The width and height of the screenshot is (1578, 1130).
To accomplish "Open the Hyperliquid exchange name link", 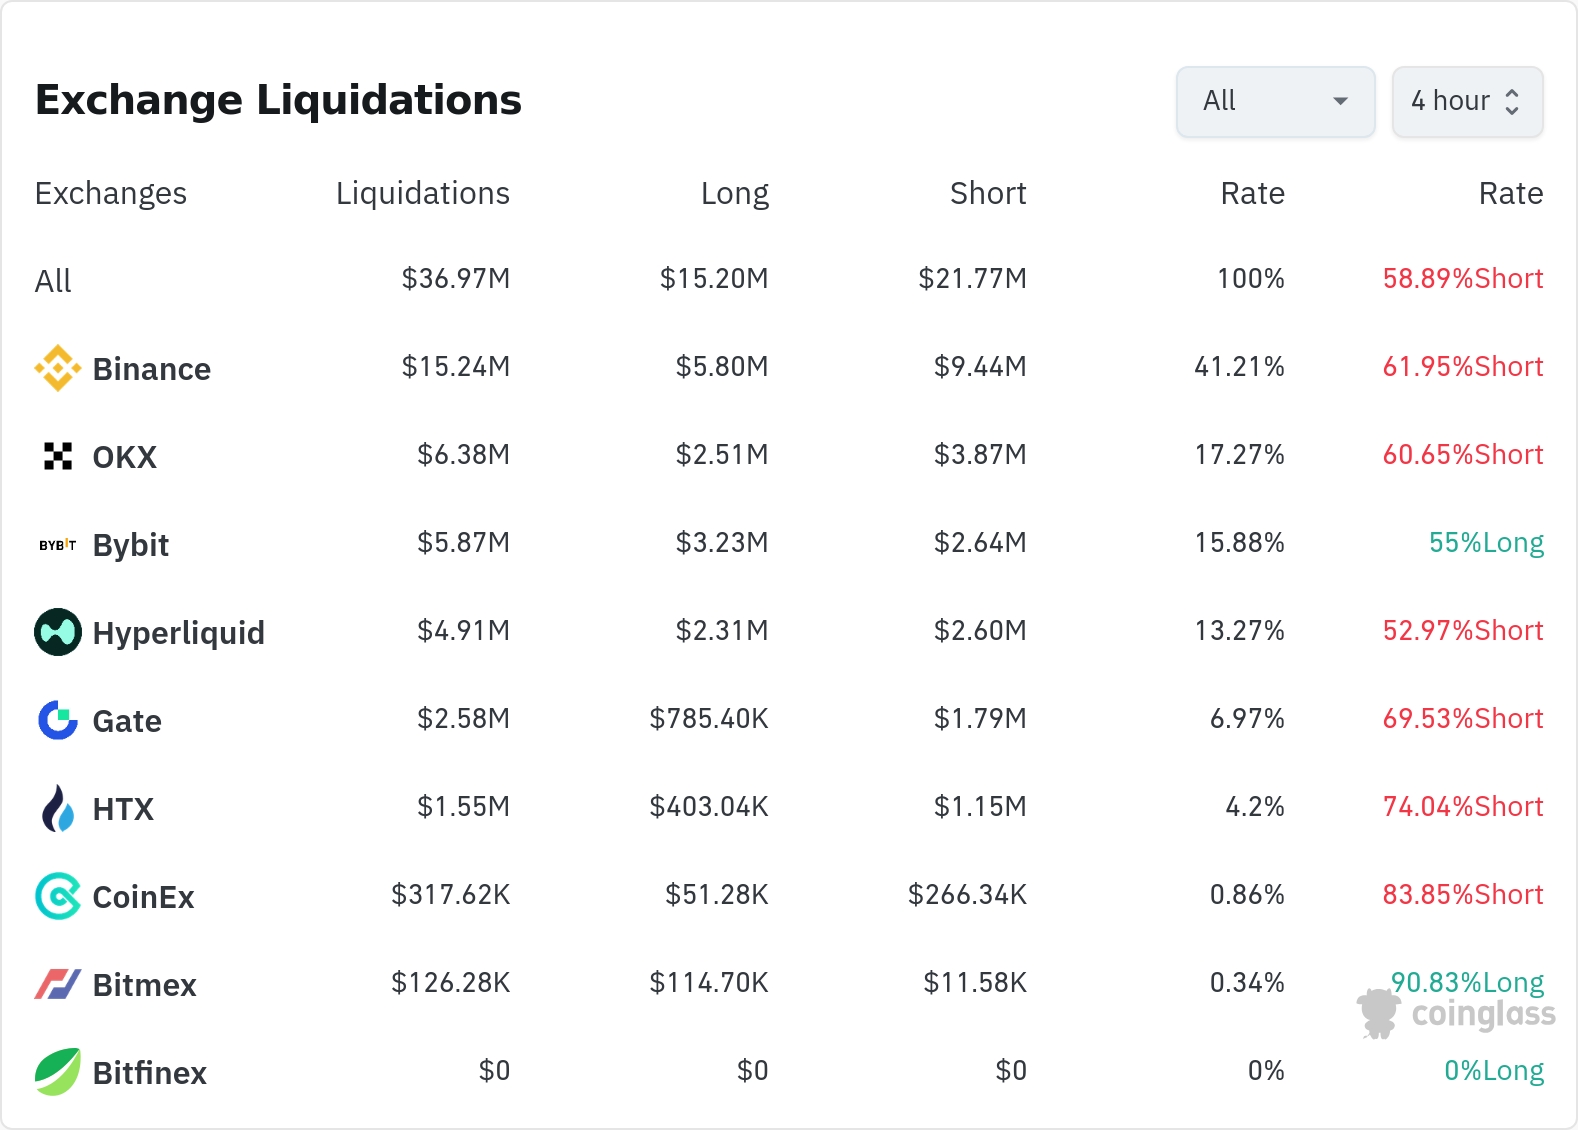I will tap(179, 633).
